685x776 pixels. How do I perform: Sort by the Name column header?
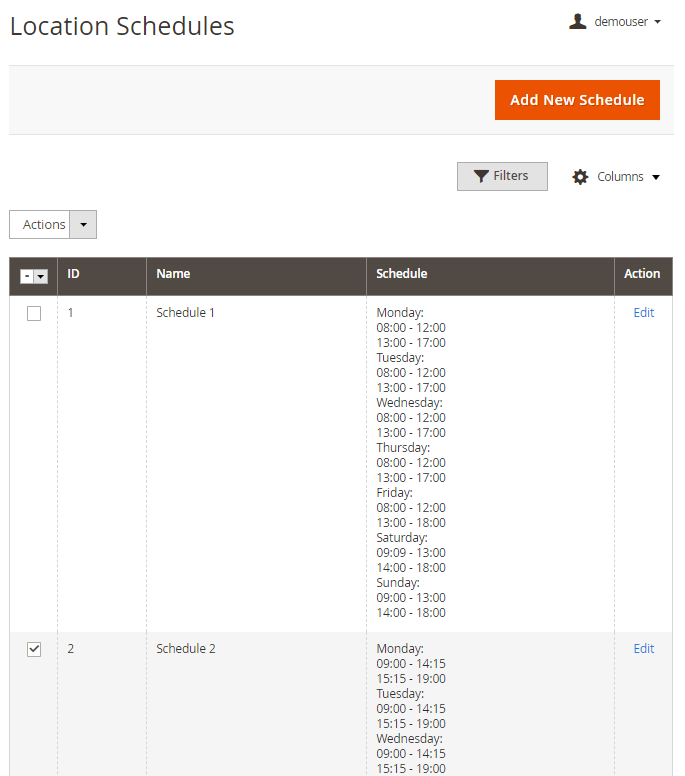[173, 273]
